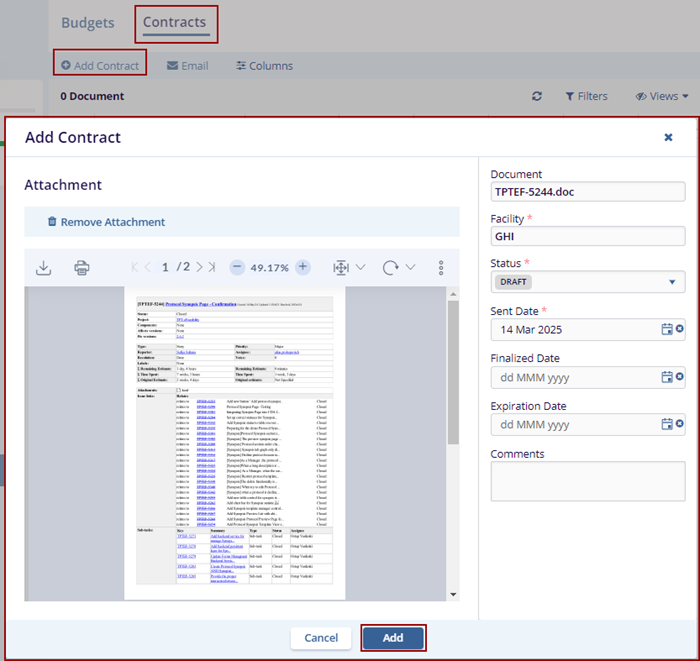Click into the Comments text box
Image resolution: width=700 pixels, height=661 pixels.
[587, 481]
